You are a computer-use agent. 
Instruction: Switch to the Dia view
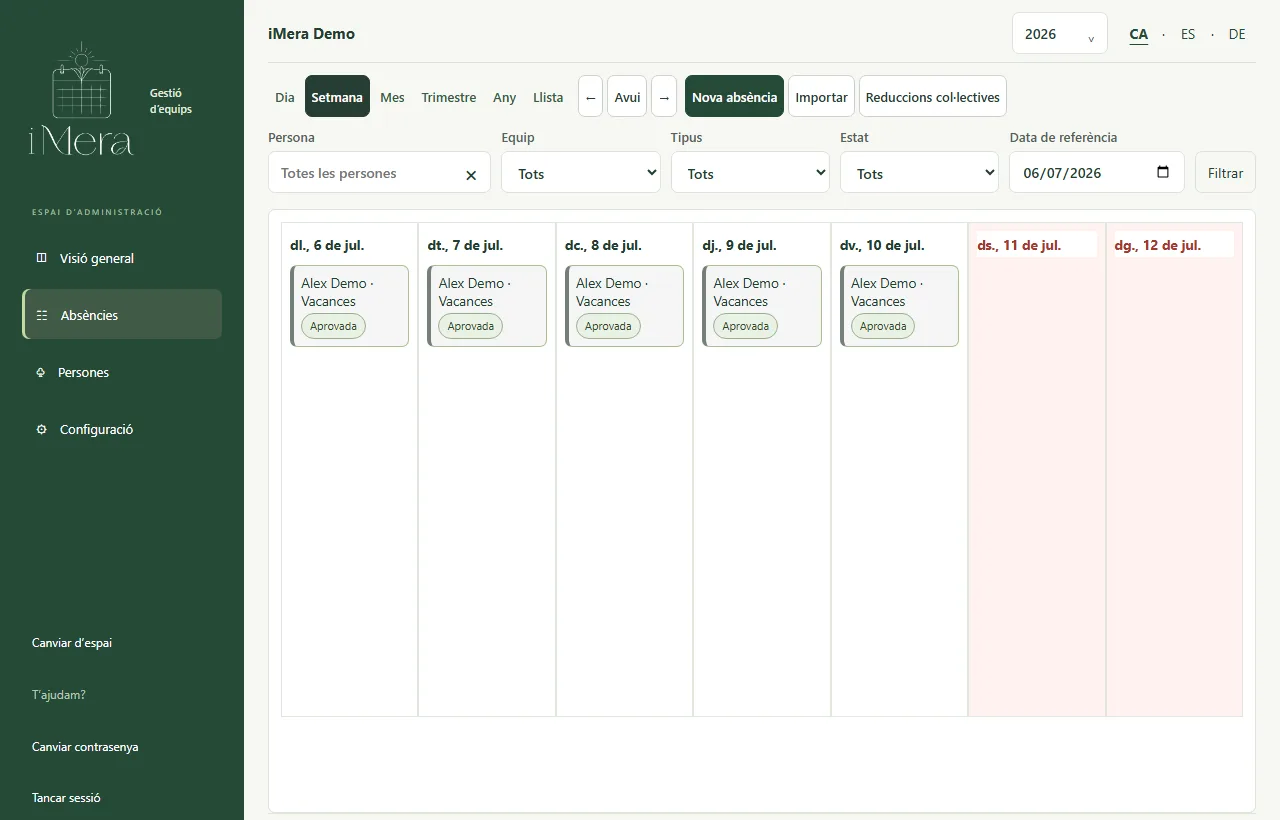(x=285, y=97)
